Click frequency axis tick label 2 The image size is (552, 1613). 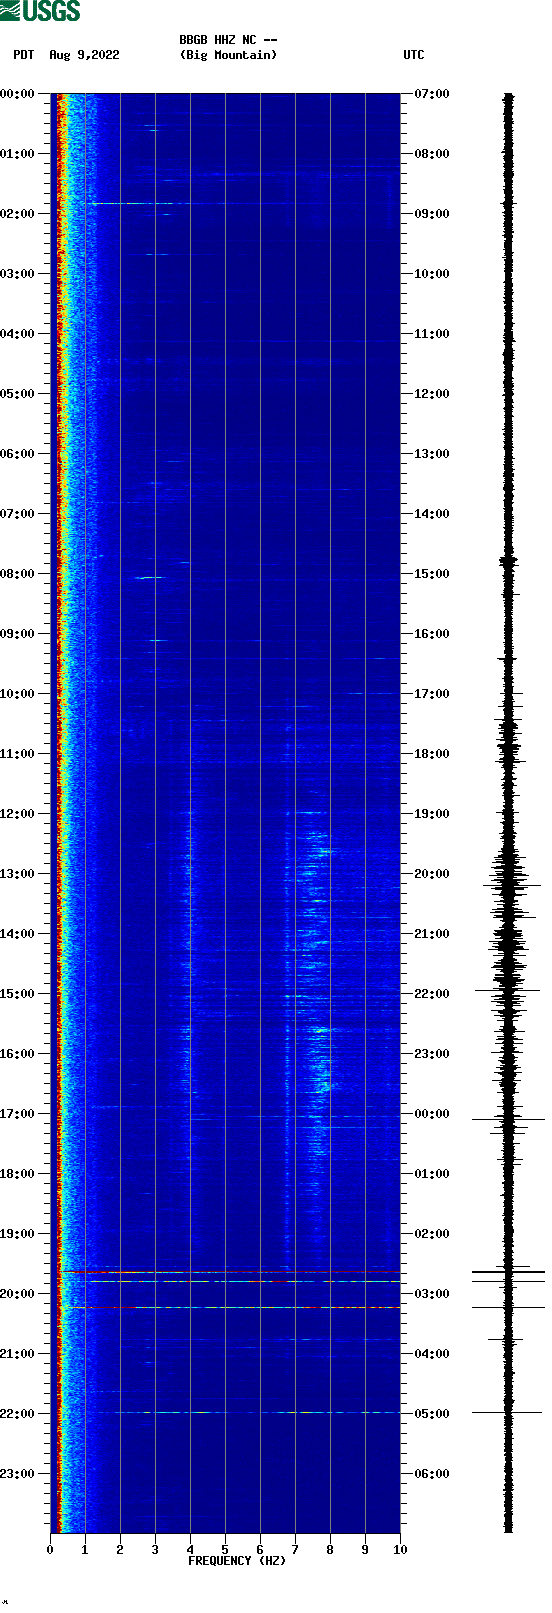point(120,1550)
